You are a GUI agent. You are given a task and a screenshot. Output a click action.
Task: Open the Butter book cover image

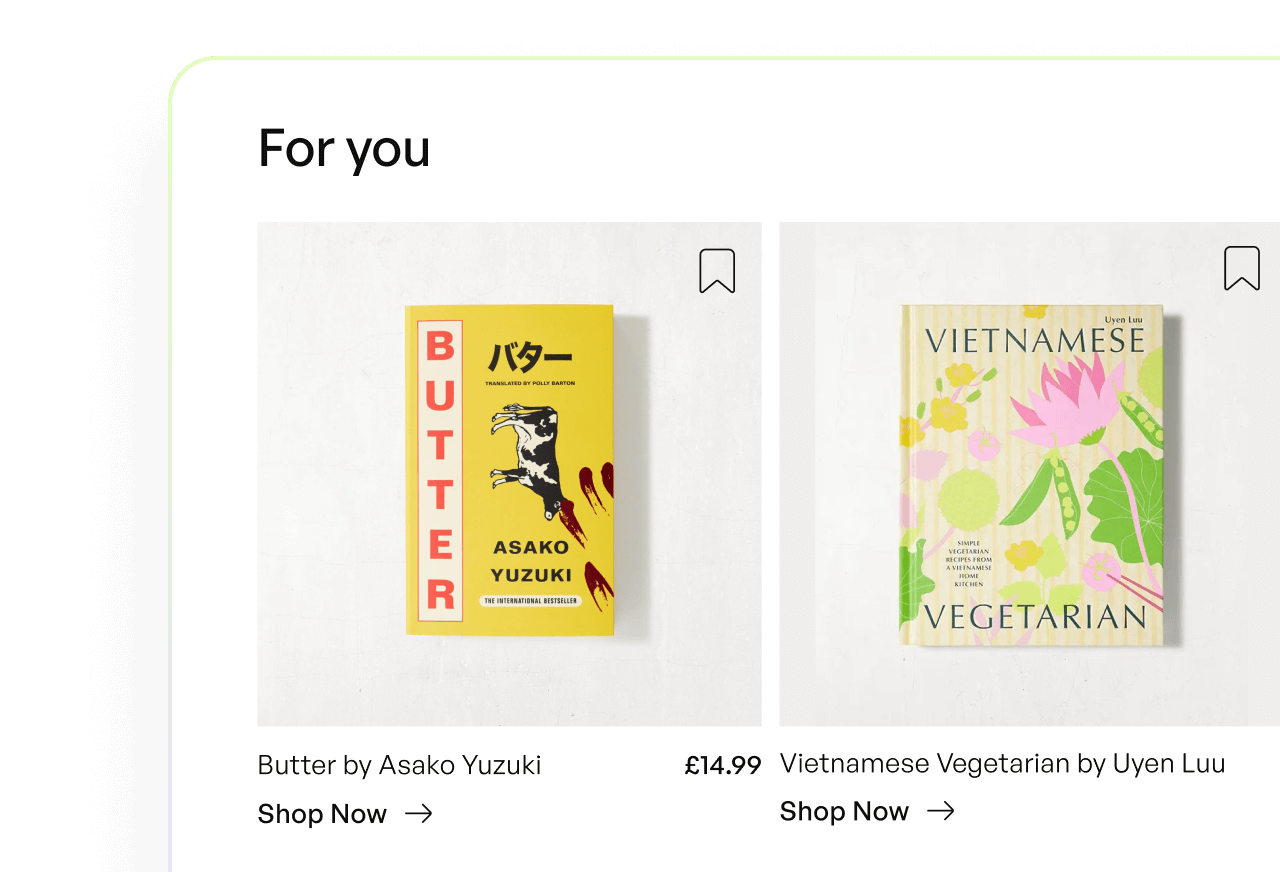[508, 470]
